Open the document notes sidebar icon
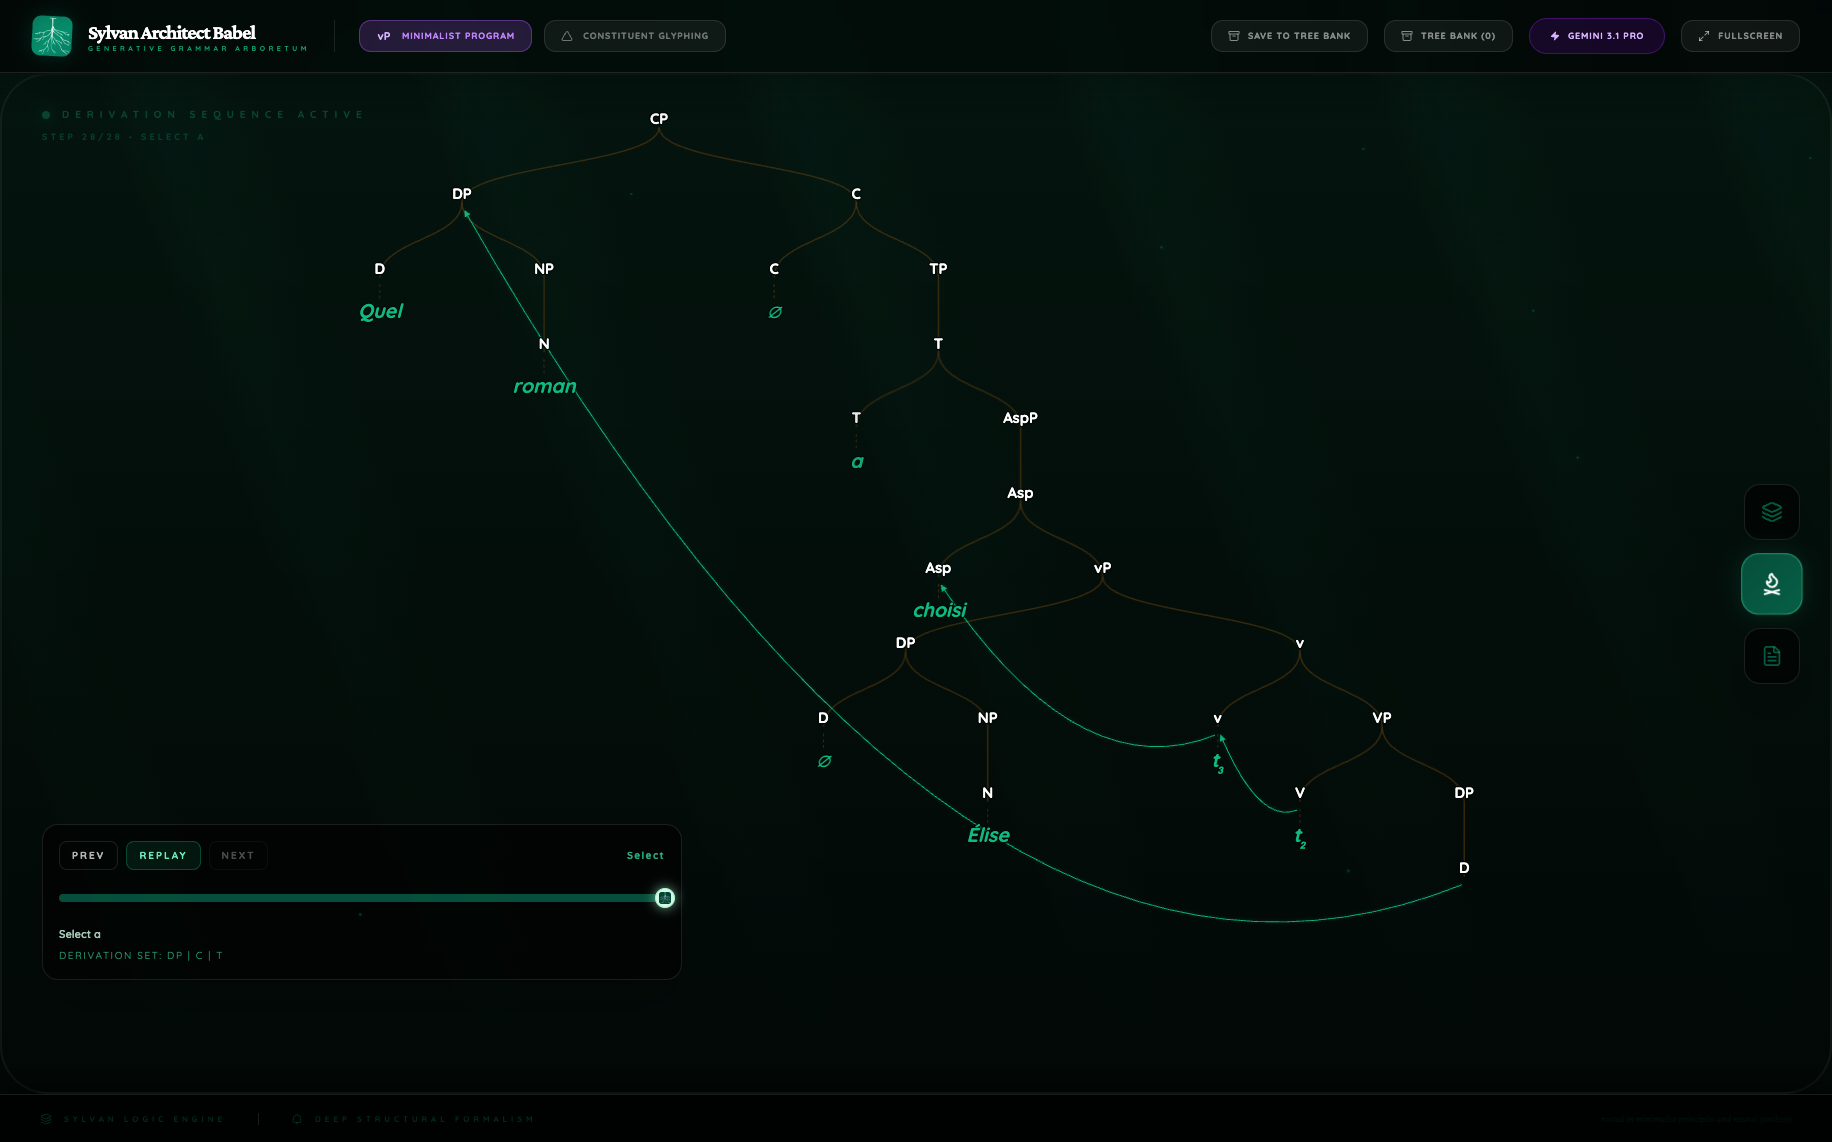This screenshot has width=1832, height=1142. [x=1771, y=656]
